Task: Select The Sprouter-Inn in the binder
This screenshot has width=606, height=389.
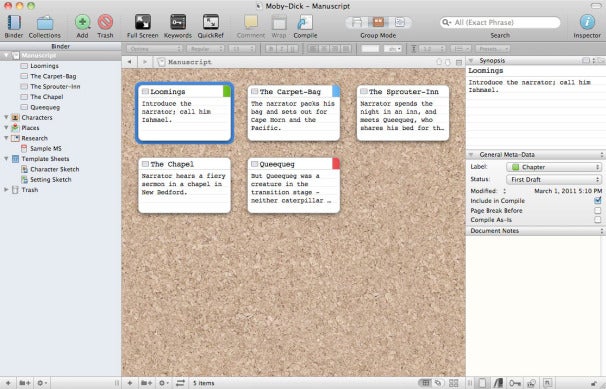Action: 55,87
